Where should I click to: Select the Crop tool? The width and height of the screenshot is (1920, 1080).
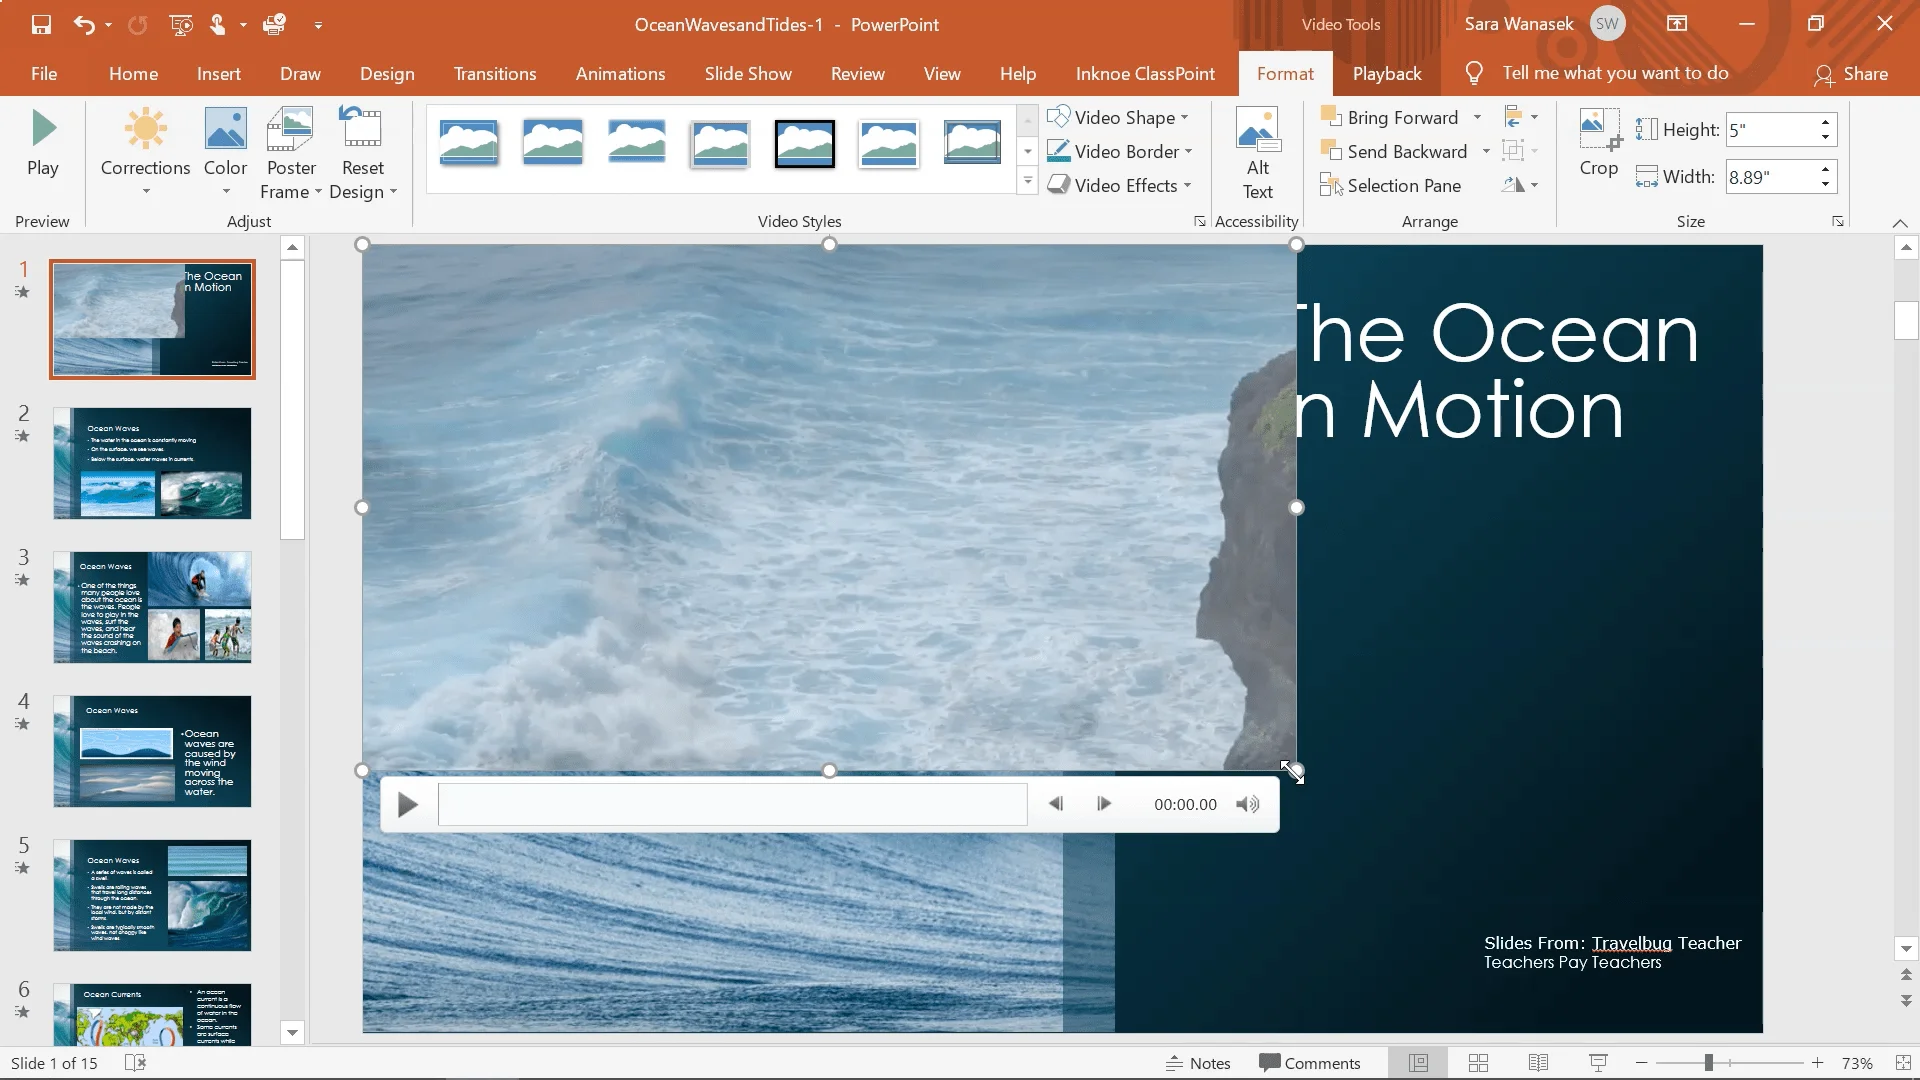tap(1597, 147)
